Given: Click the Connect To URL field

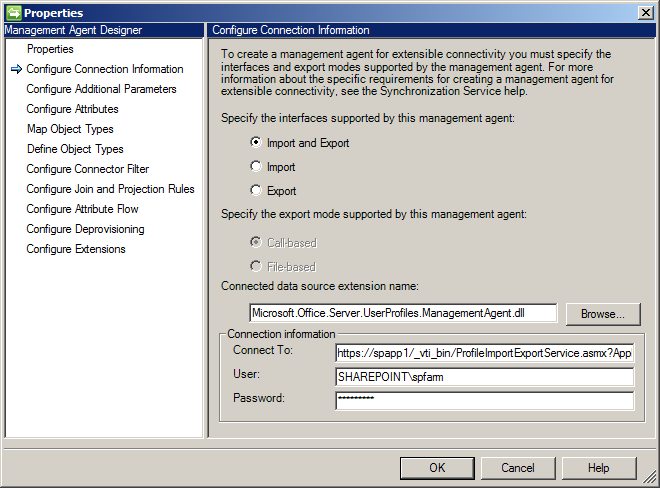Looking at the screenshot, I should tap(484, 353).
